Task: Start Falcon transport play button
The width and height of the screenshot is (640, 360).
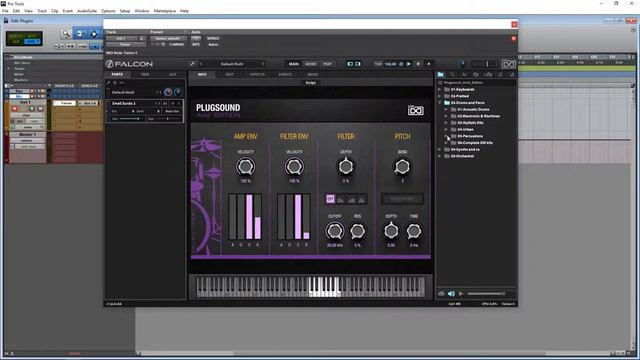Action: [x=409, y=64]
